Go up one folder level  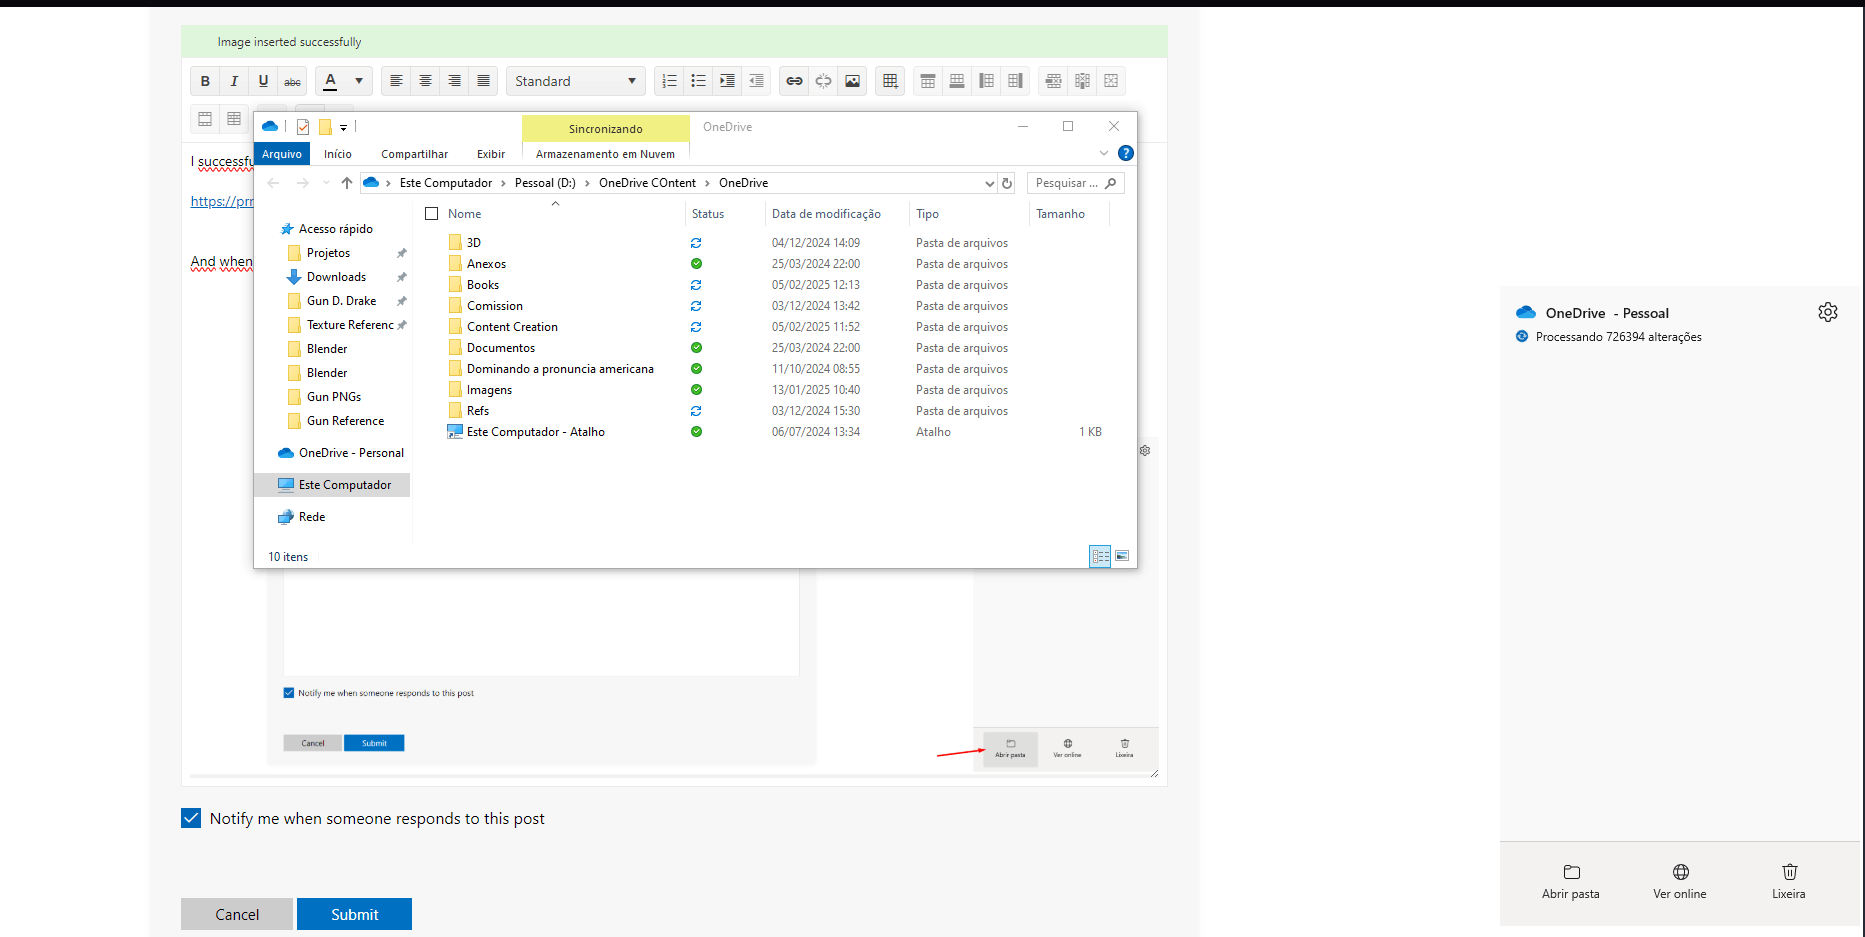347,183
